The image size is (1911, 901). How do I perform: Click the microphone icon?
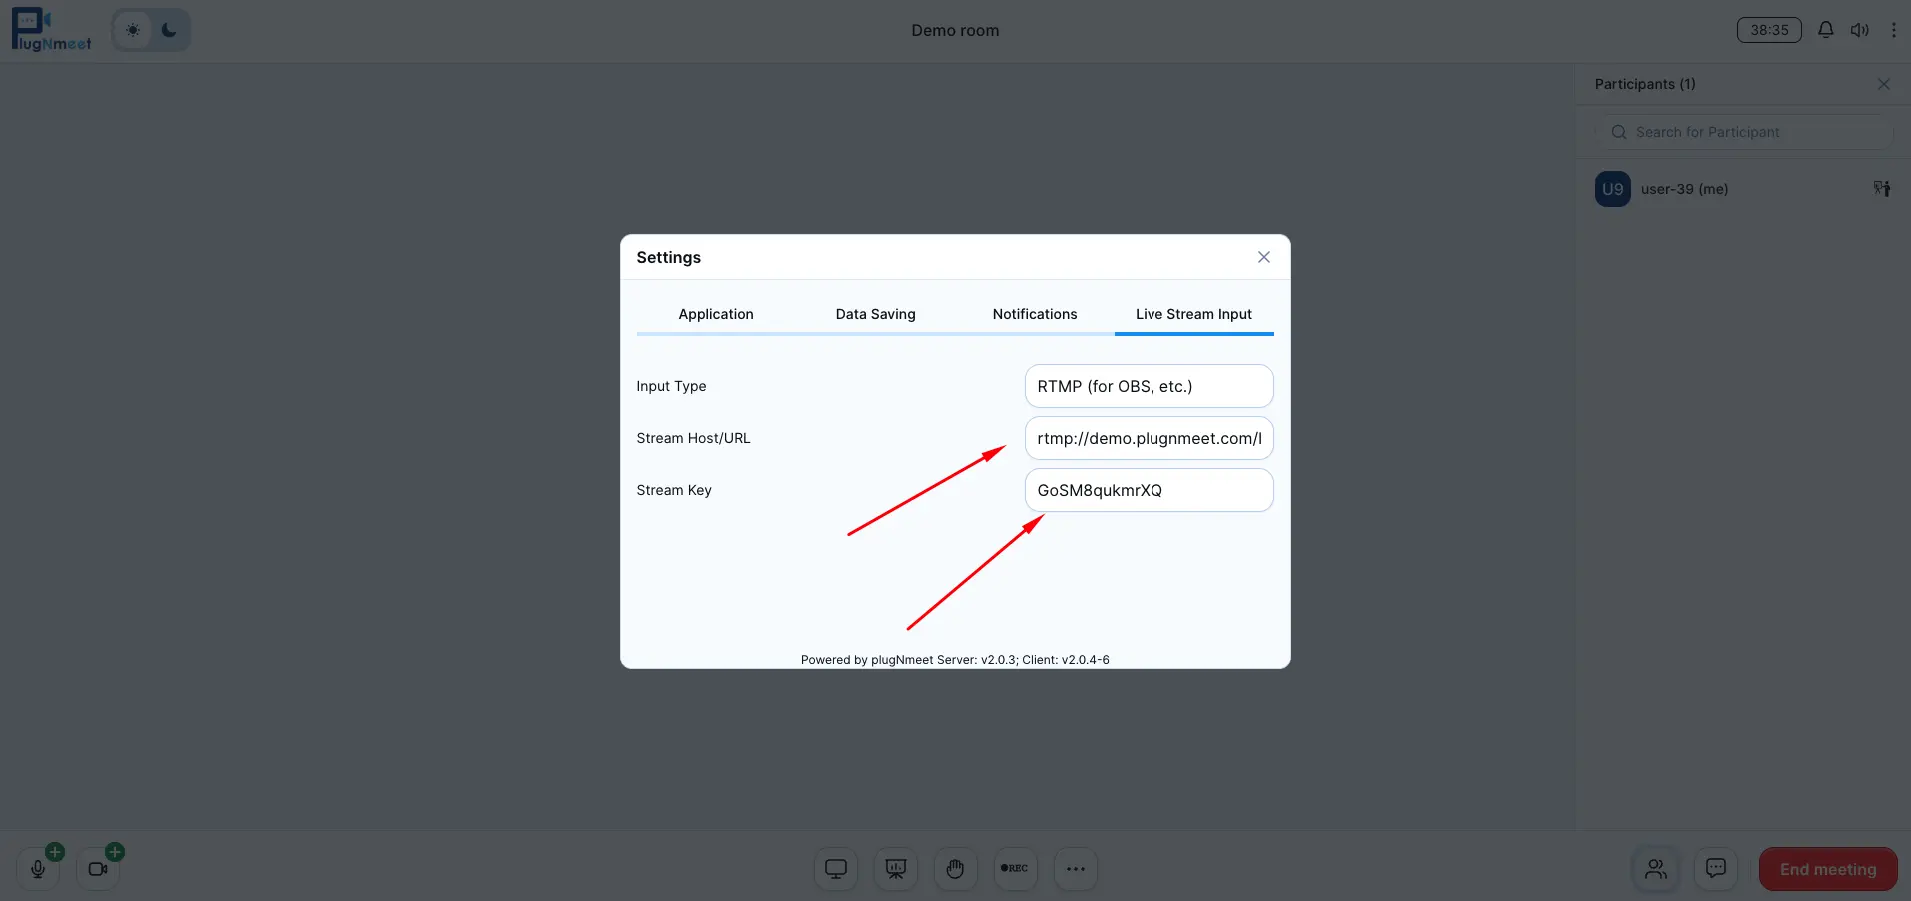[38, 869]
